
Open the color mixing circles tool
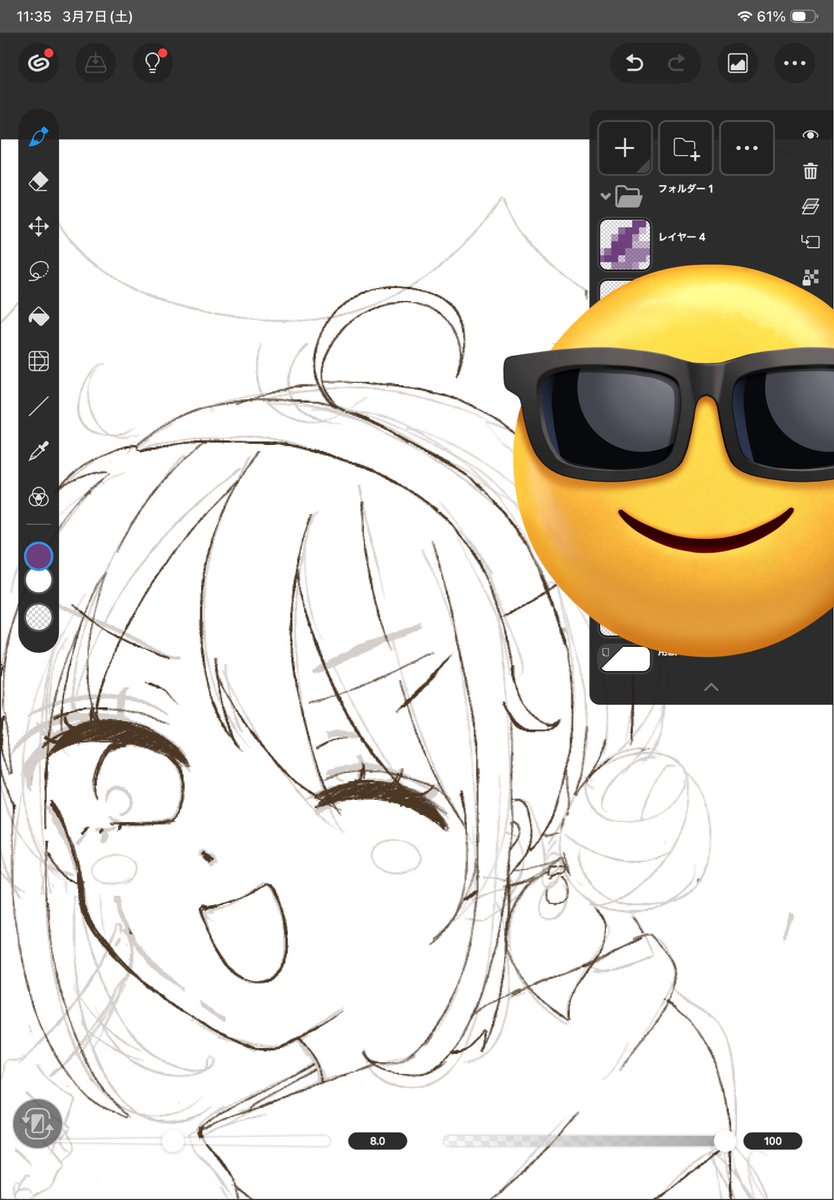[x=39, y=497]
